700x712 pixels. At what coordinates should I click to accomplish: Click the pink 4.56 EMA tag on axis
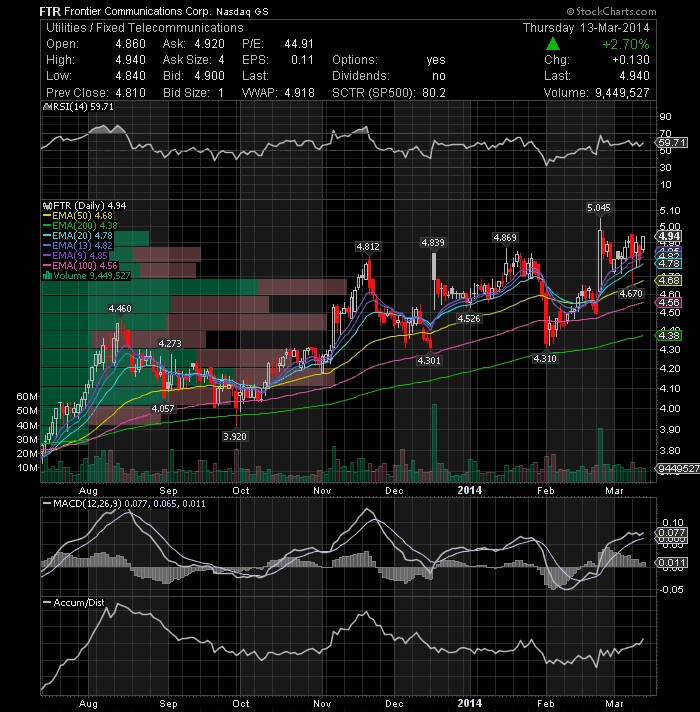[668, 302]
